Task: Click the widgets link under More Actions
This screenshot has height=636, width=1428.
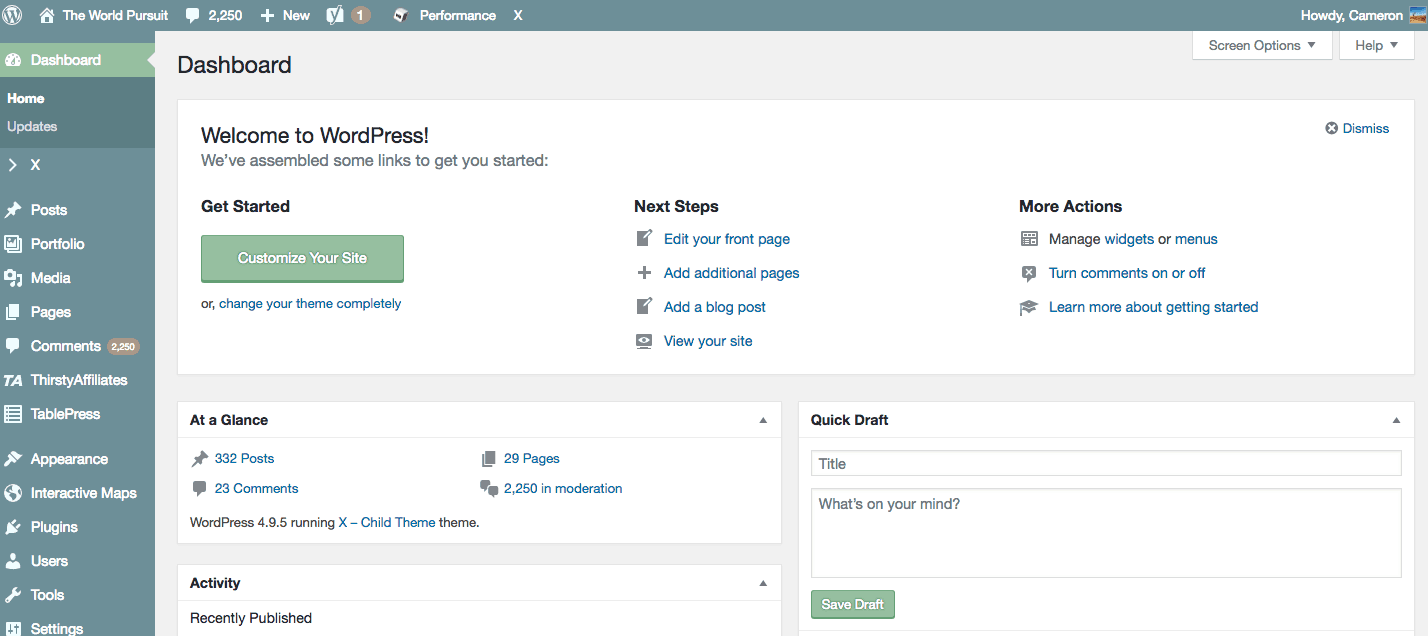Action: tap(1129, 239)
